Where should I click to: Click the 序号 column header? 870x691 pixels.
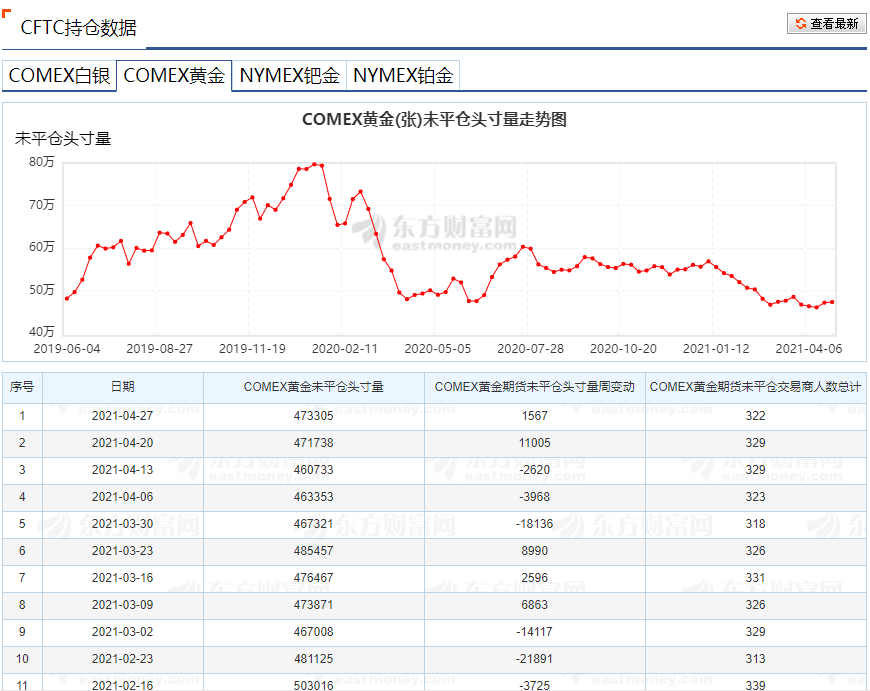point(22,387)
